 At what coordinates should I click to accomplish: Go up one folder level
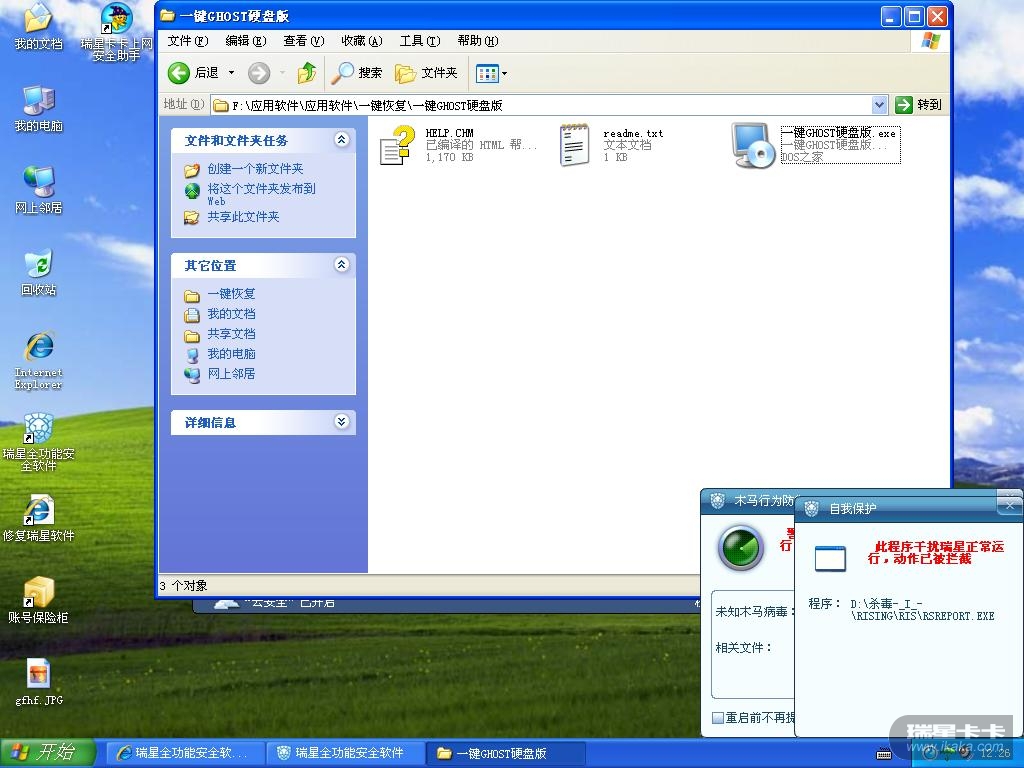(x=306, y=72)
